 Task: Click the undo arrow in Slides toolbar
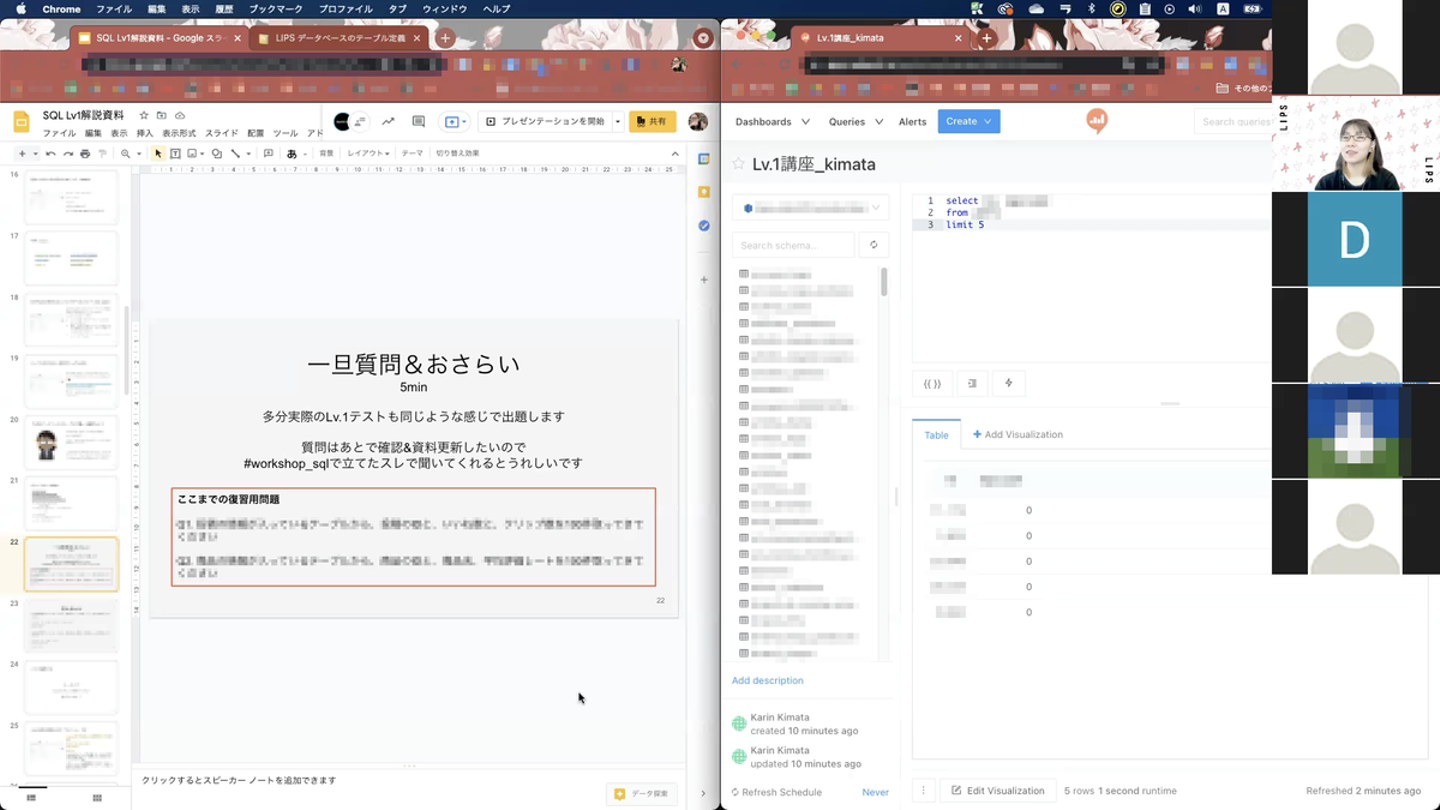[51, 154]
